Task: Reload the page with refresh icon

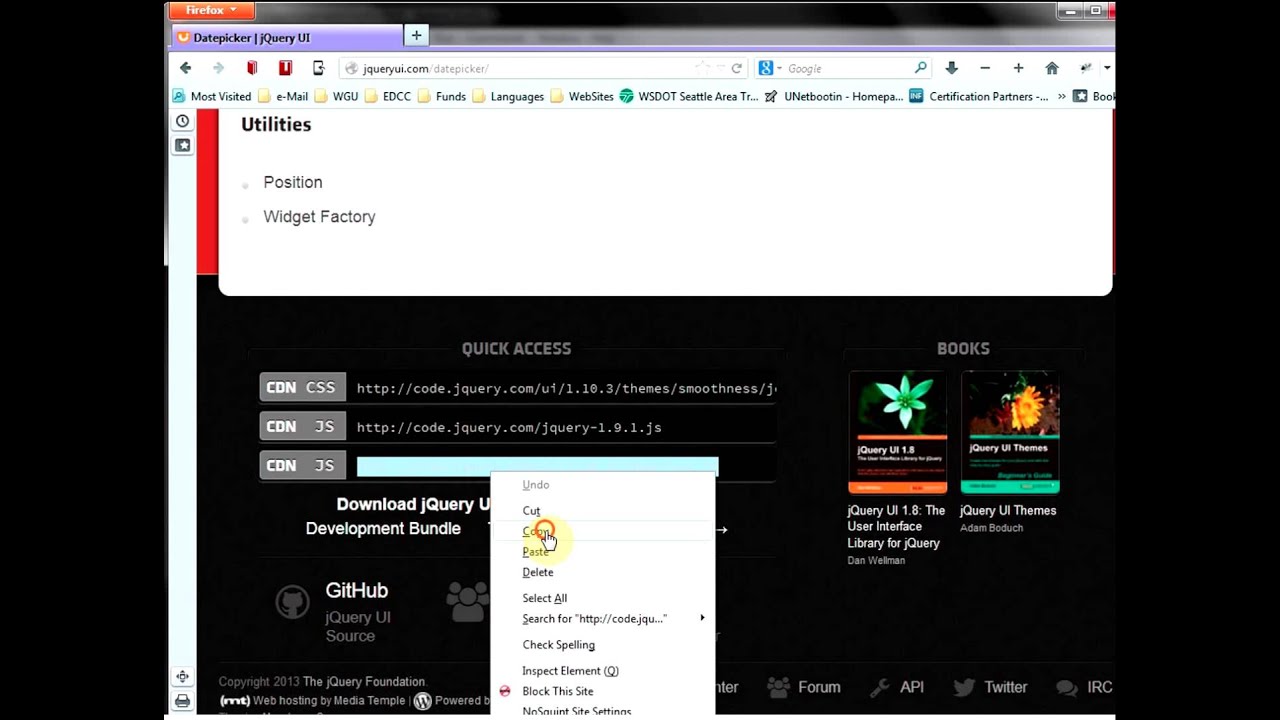Action: [x=737, y=68]
